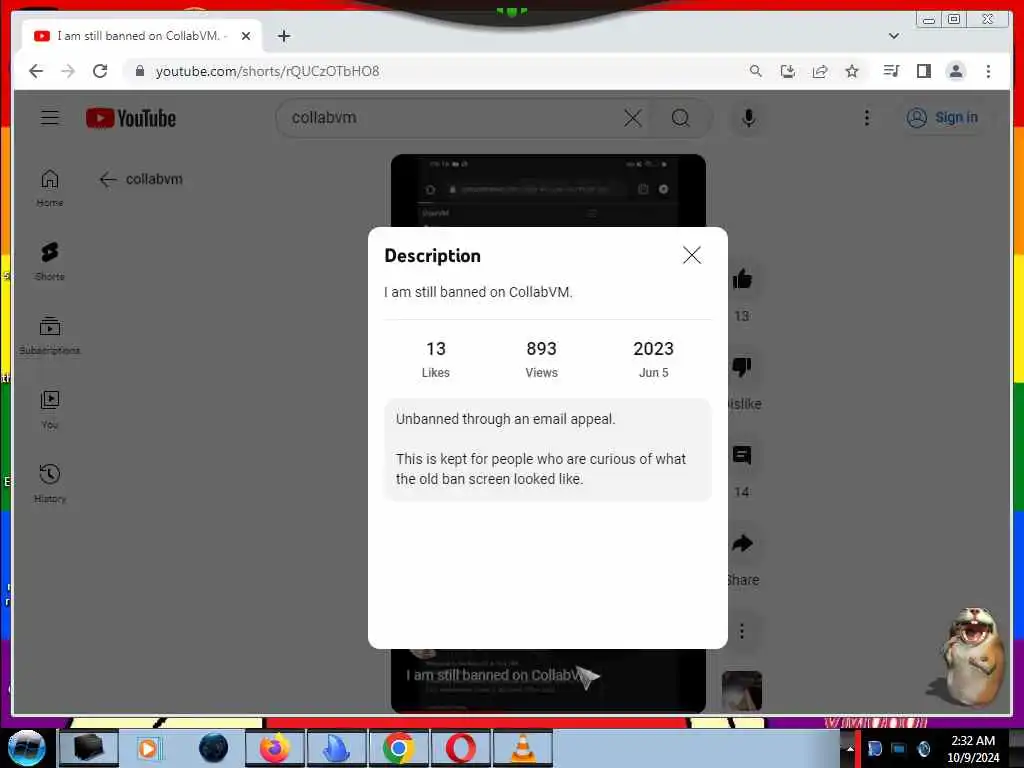Open YouTube settings three-dot menu

click(x=867, y=118)
